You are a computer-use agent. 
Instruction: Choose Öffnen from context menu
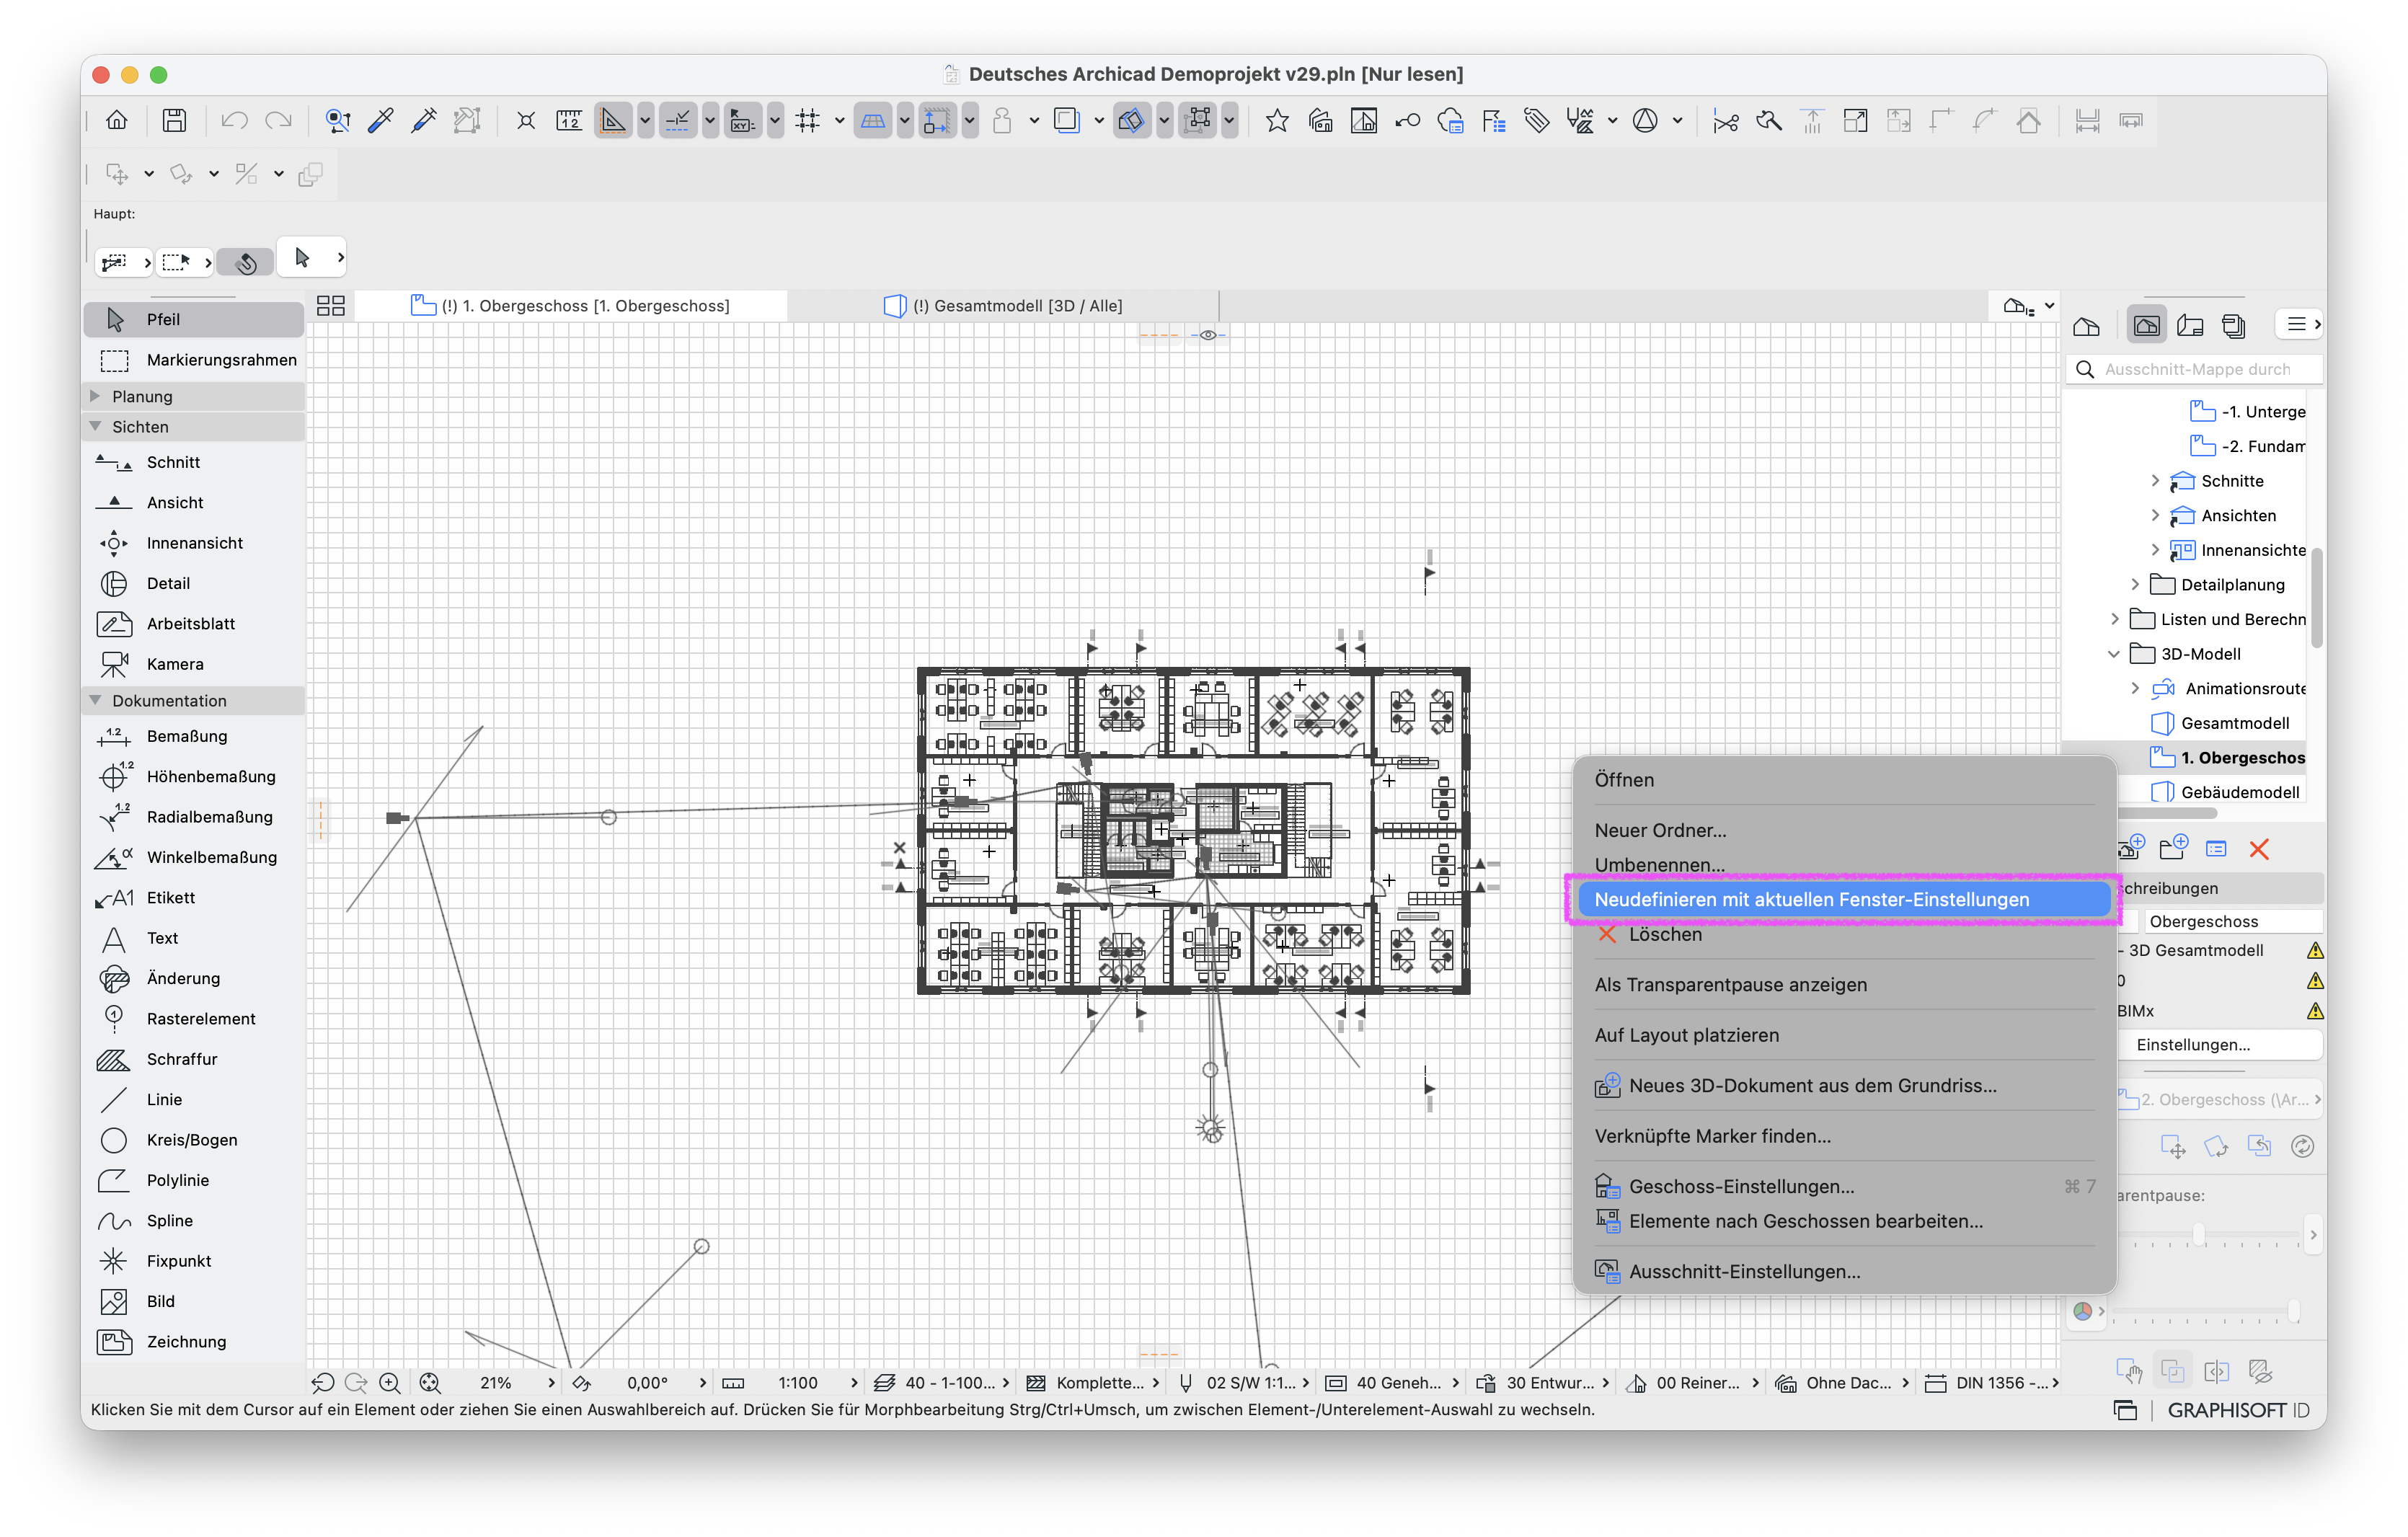[x=1843, y=780]
